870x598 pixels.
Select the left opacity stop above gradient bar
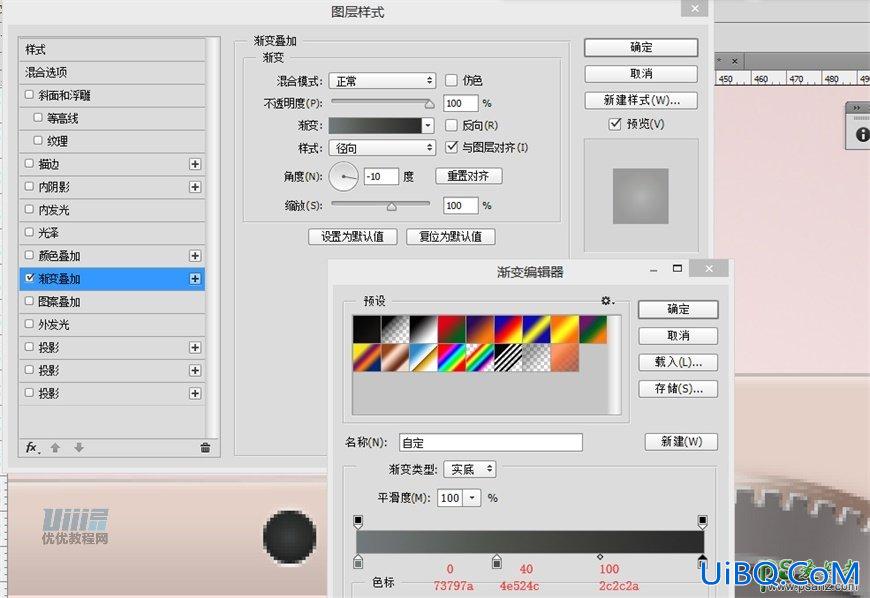tap(358, 521)
